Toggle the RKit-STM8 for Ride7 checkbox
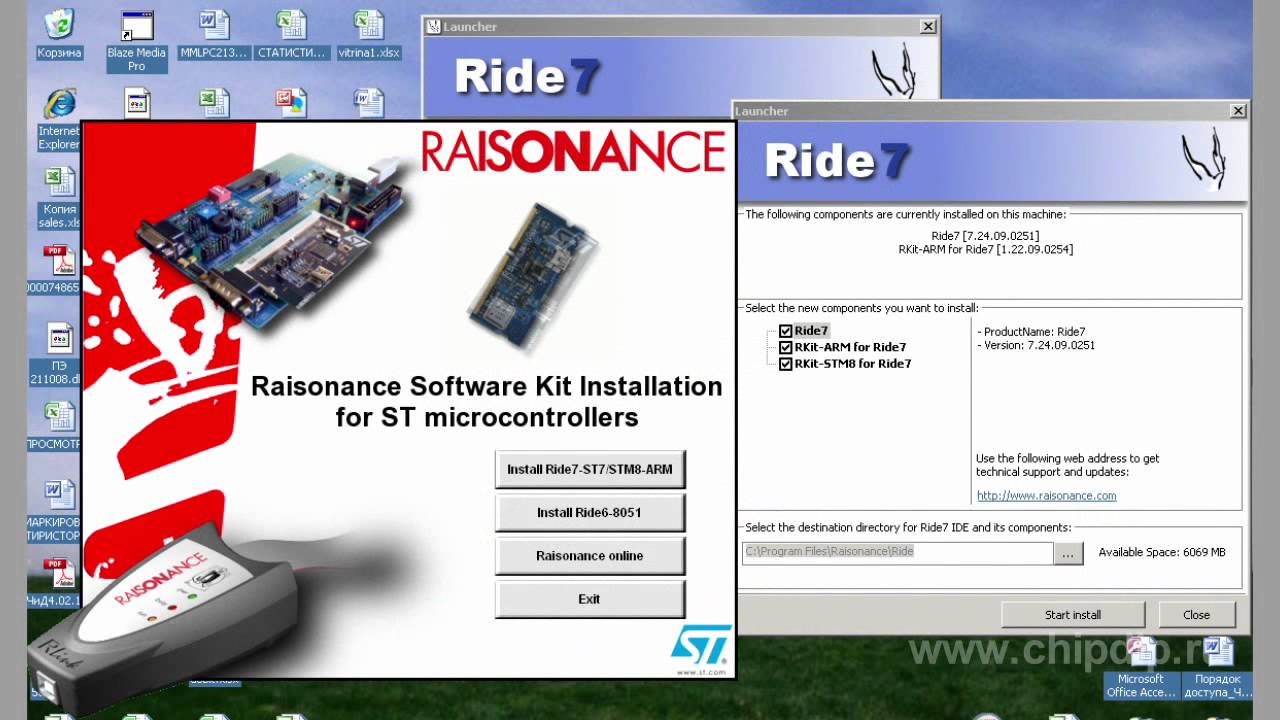Screen dimensions: 1280x720 (x=785, y=363)
